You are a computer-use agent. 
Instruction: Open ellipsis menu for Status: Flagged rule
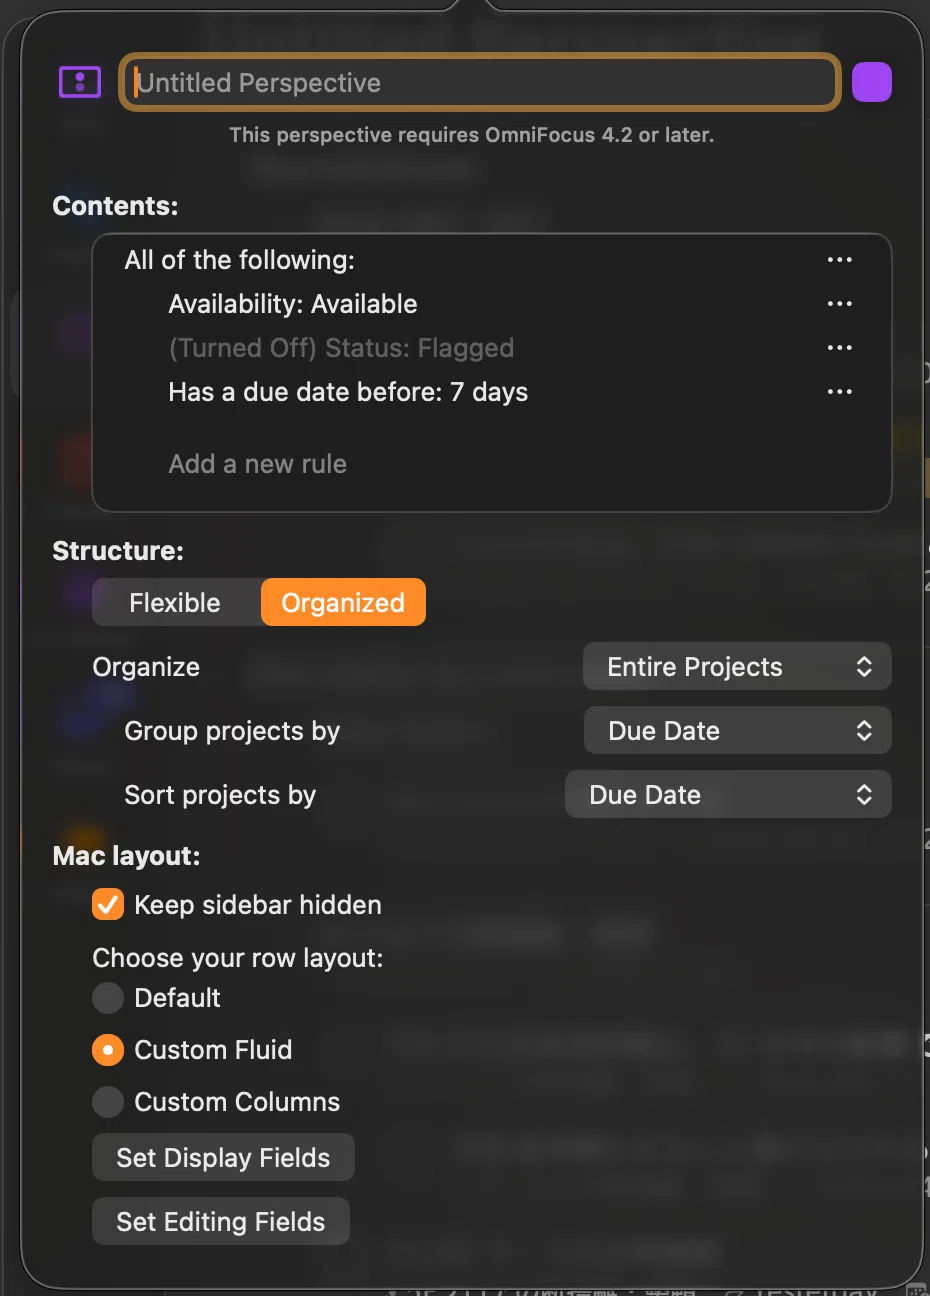839,348
